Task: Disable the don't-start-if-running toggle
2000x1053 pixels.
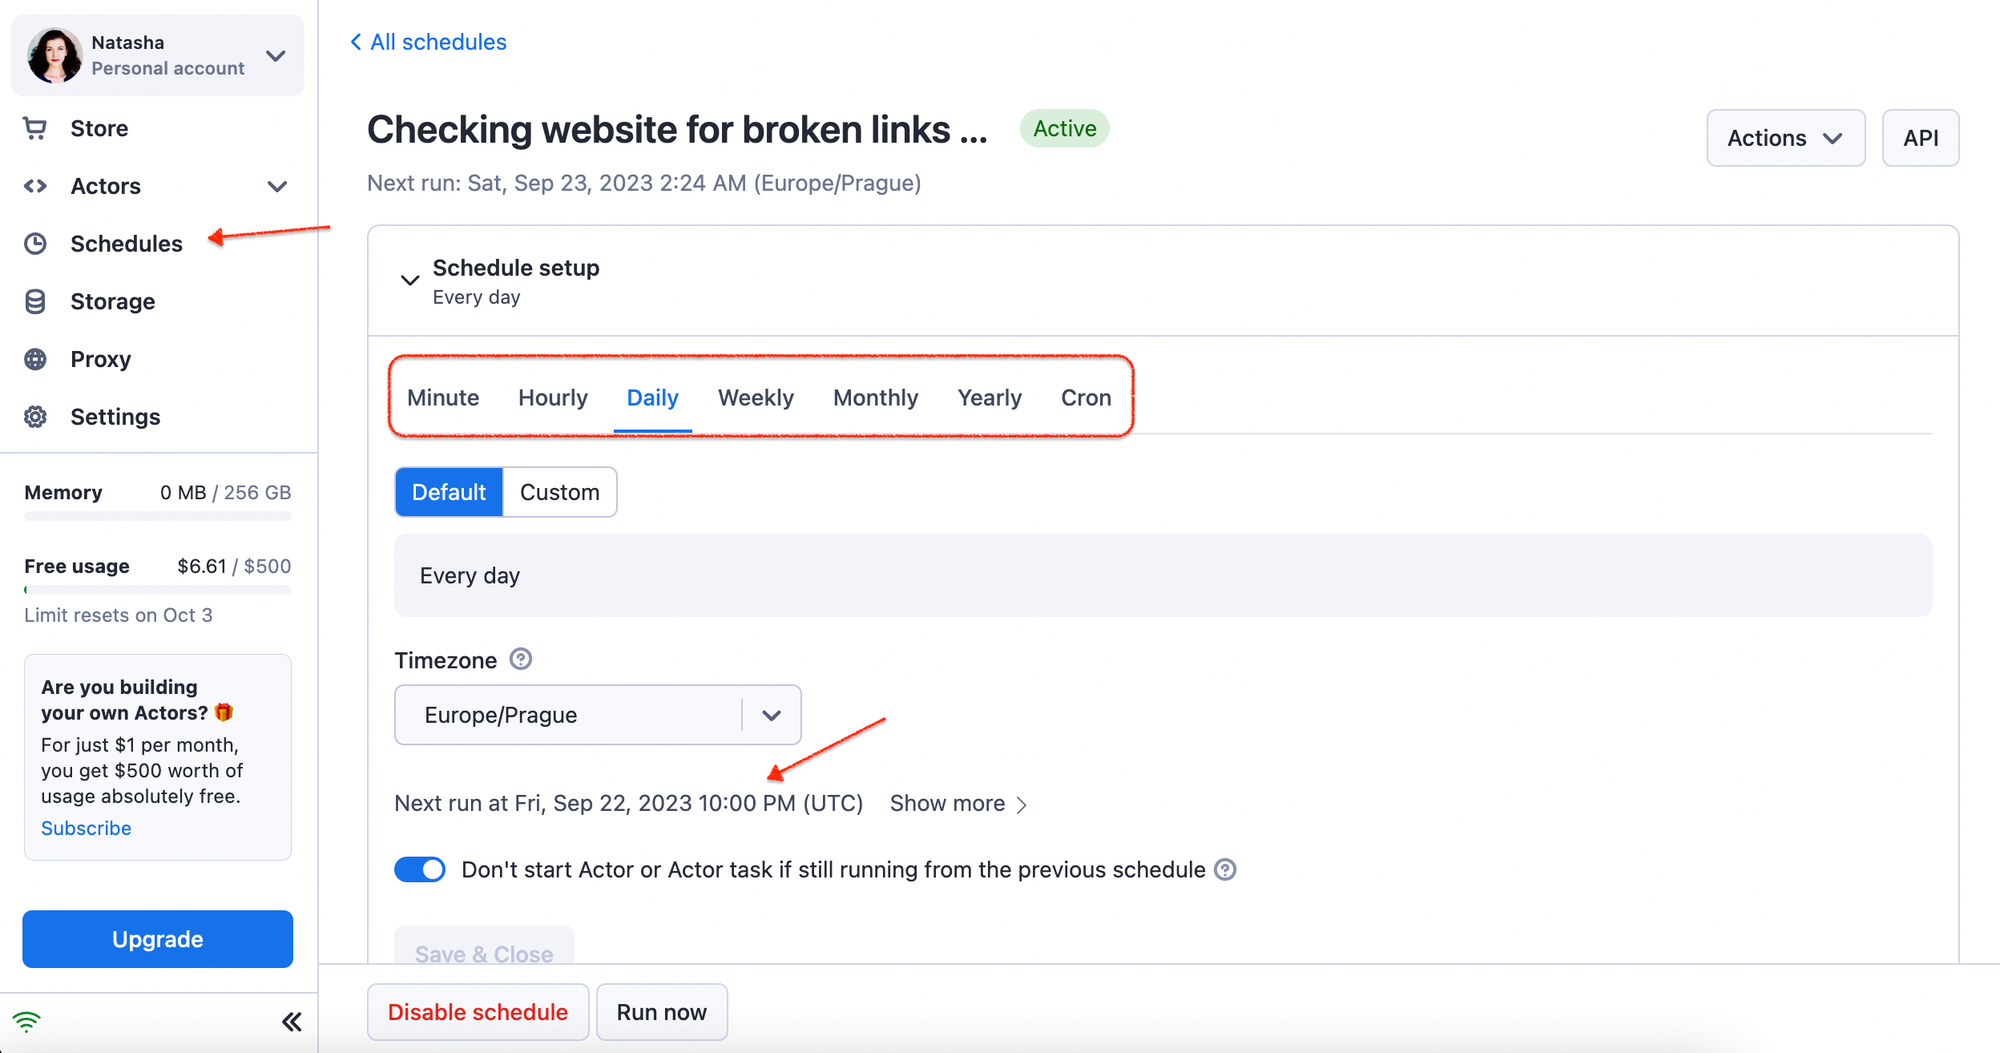Action: (x=419, y=869)
